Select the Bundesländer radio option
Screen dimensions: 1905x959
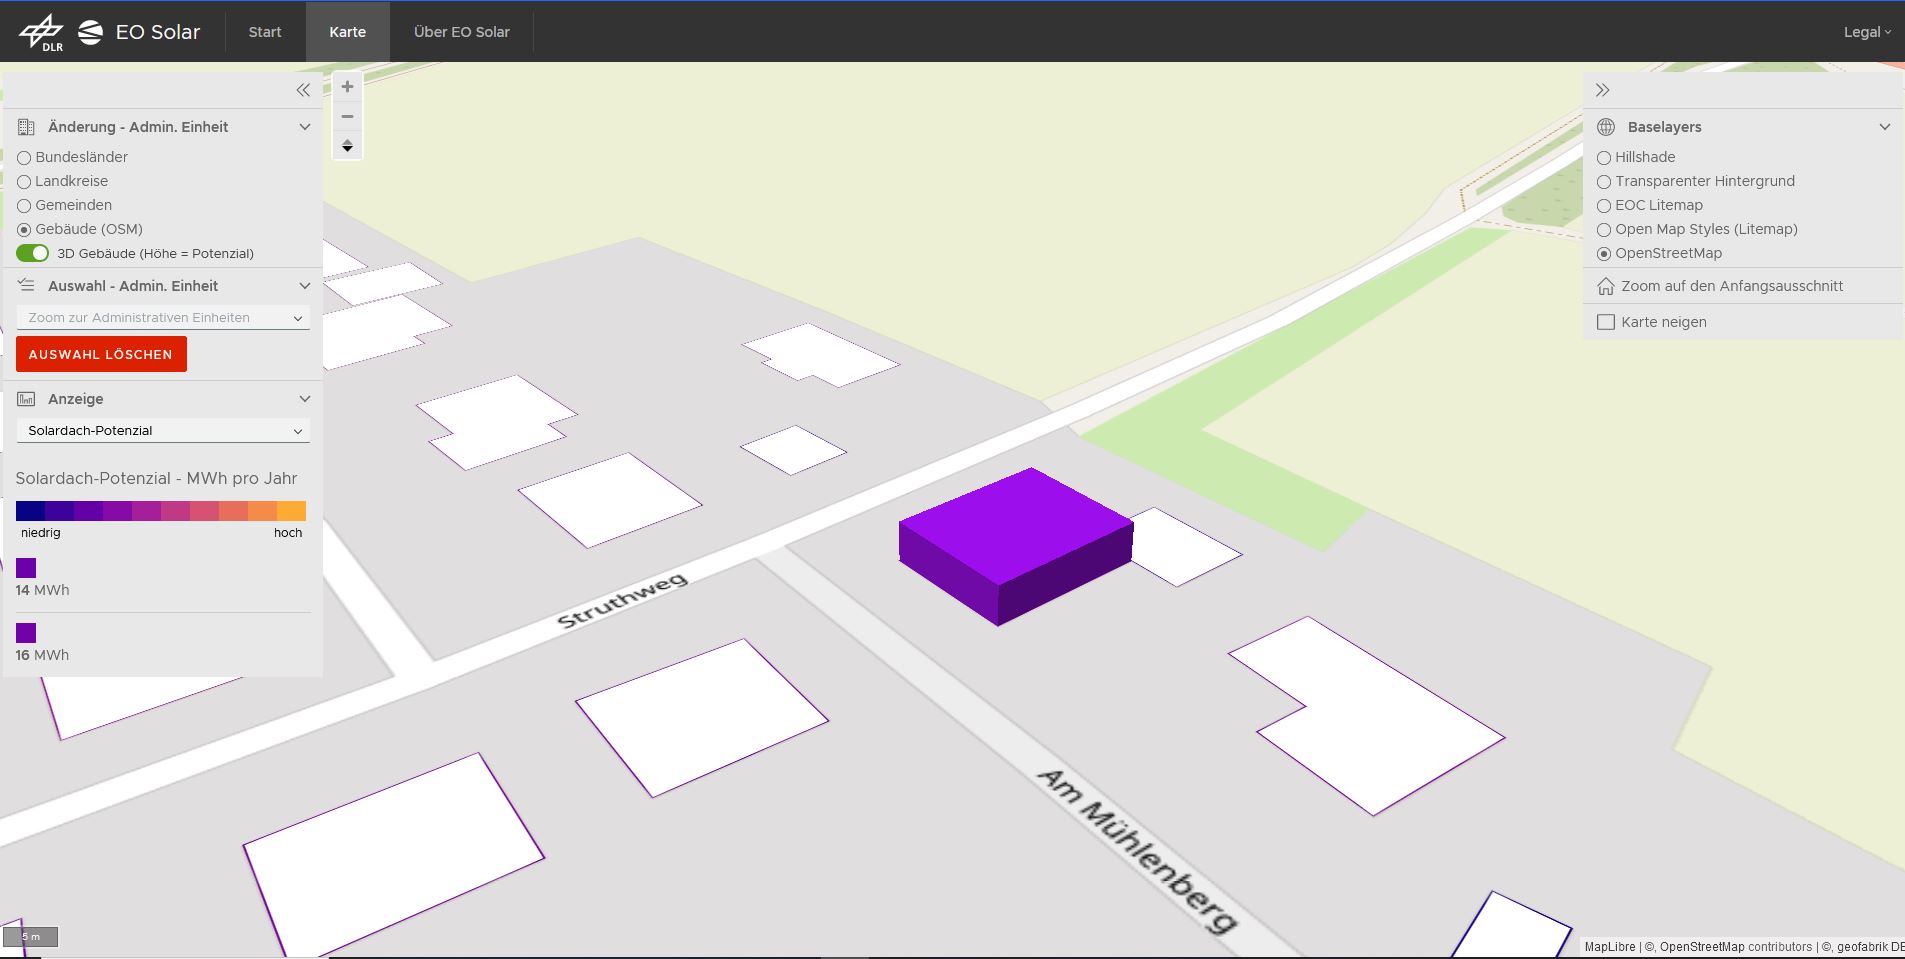click(24, 158)
